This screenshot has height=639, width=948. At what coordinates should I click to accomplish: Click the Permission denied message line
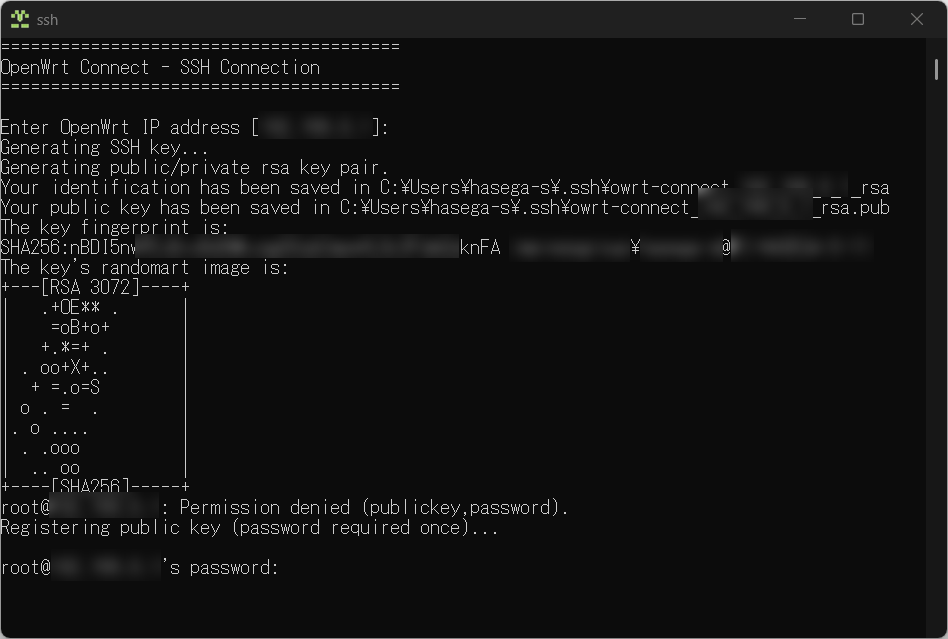[285, 507]
